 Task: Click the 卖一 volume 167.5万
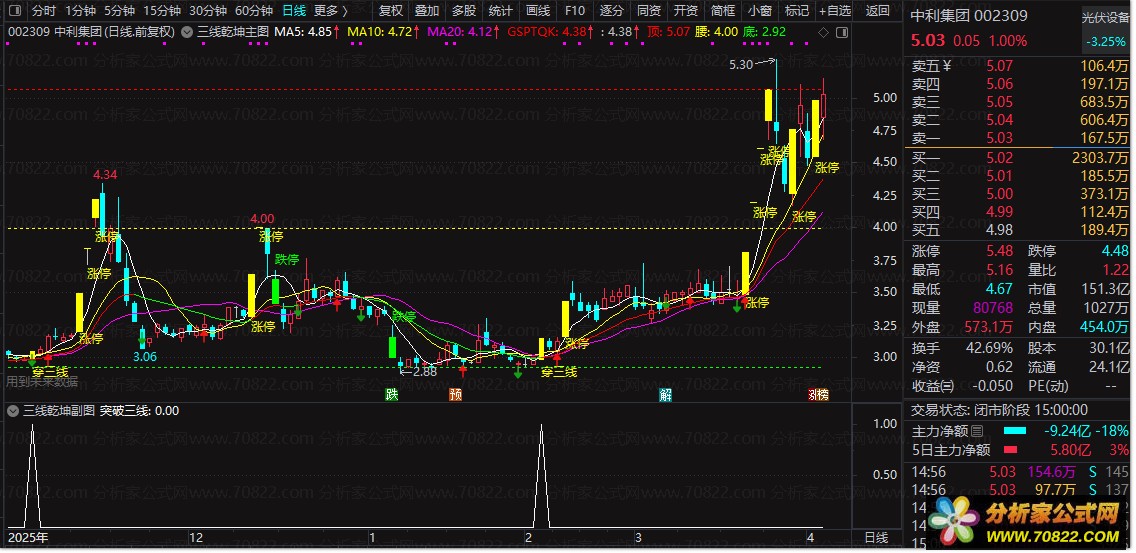pyautogui.click(x=1105, y=138)
